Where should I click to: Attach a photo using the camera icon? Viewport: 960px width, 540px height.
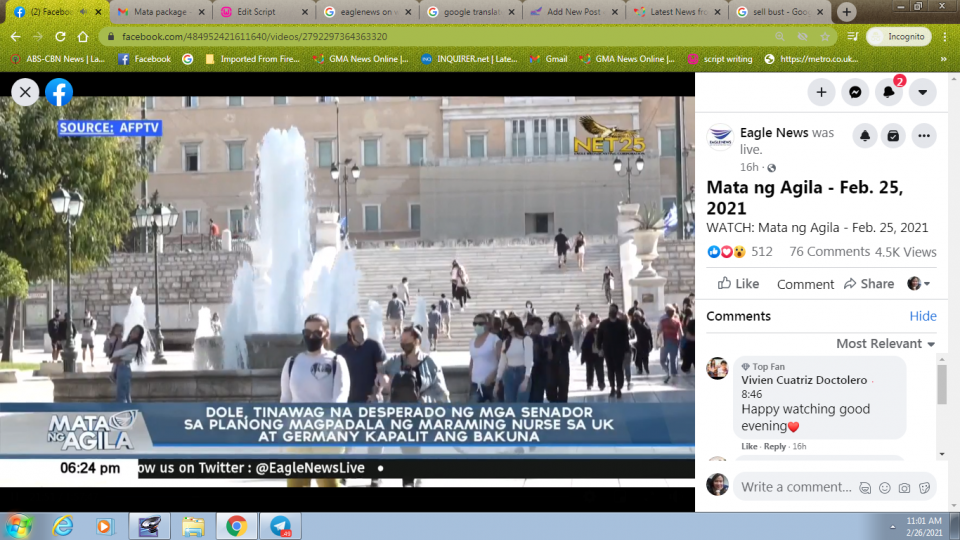tap(905, 488)
